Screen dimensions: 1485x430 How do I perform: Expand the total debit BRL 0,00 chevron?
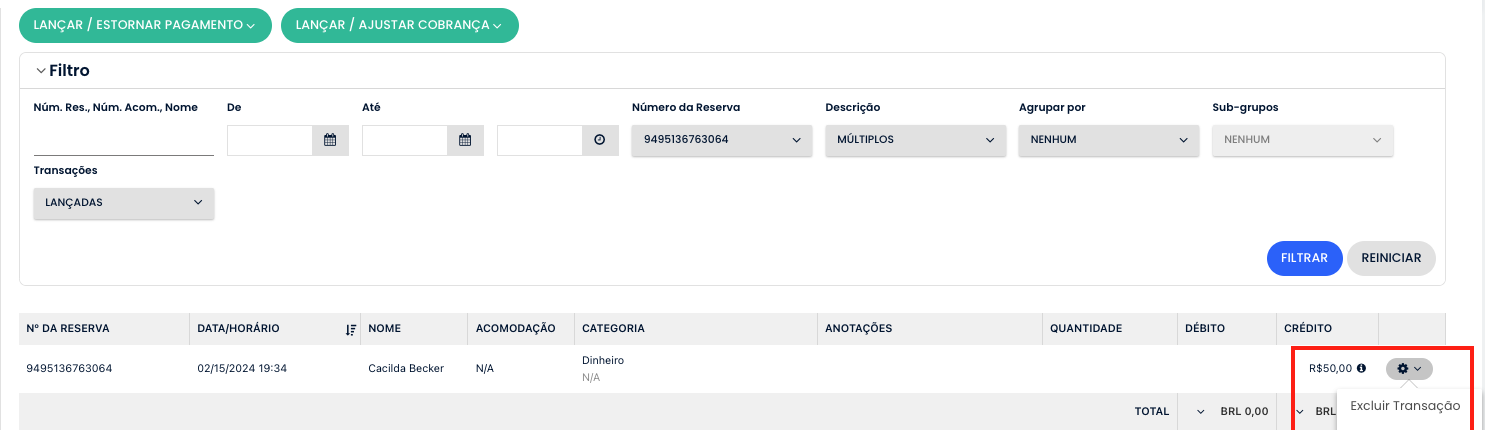click(x=1199, y=411)
